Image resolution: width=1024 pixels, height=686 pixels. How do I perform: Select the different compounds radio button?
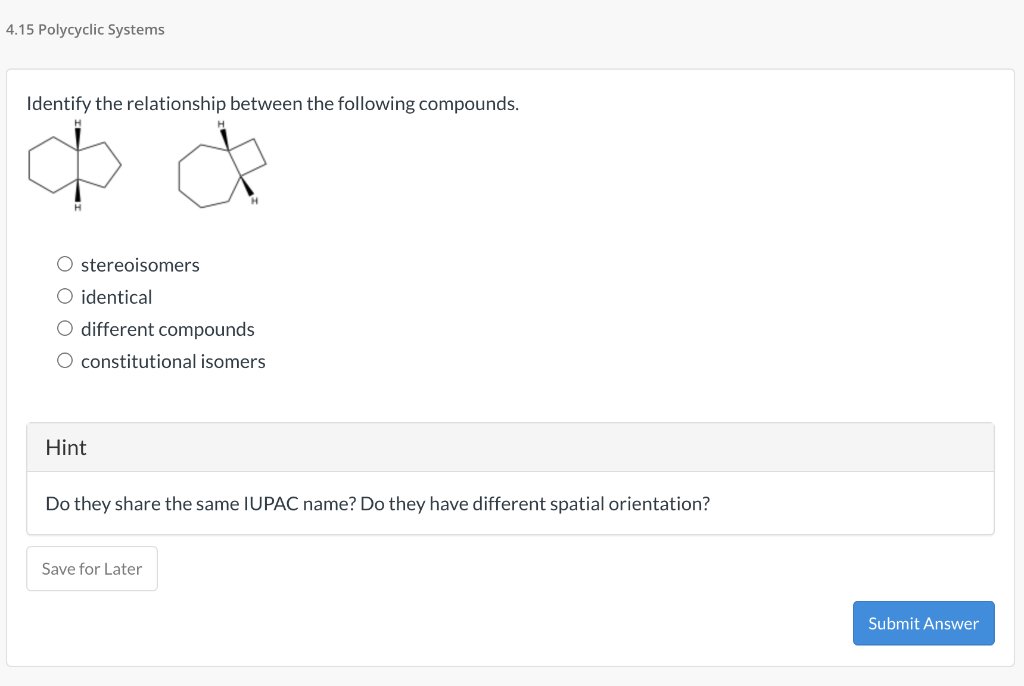tap(64, 328)
